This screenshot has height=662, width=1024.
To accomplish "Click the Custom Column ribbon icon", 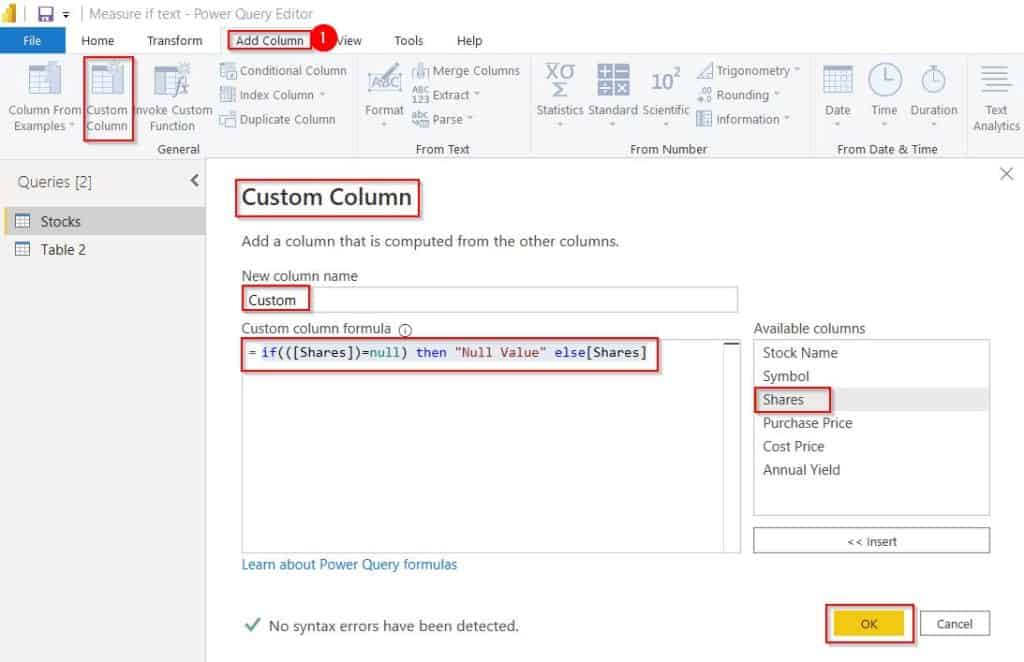I will pos(108,80).
